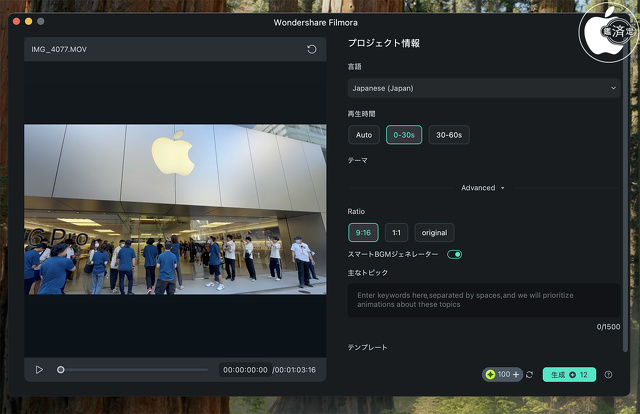Collapse the Advanced settings section

pos(483,188)
